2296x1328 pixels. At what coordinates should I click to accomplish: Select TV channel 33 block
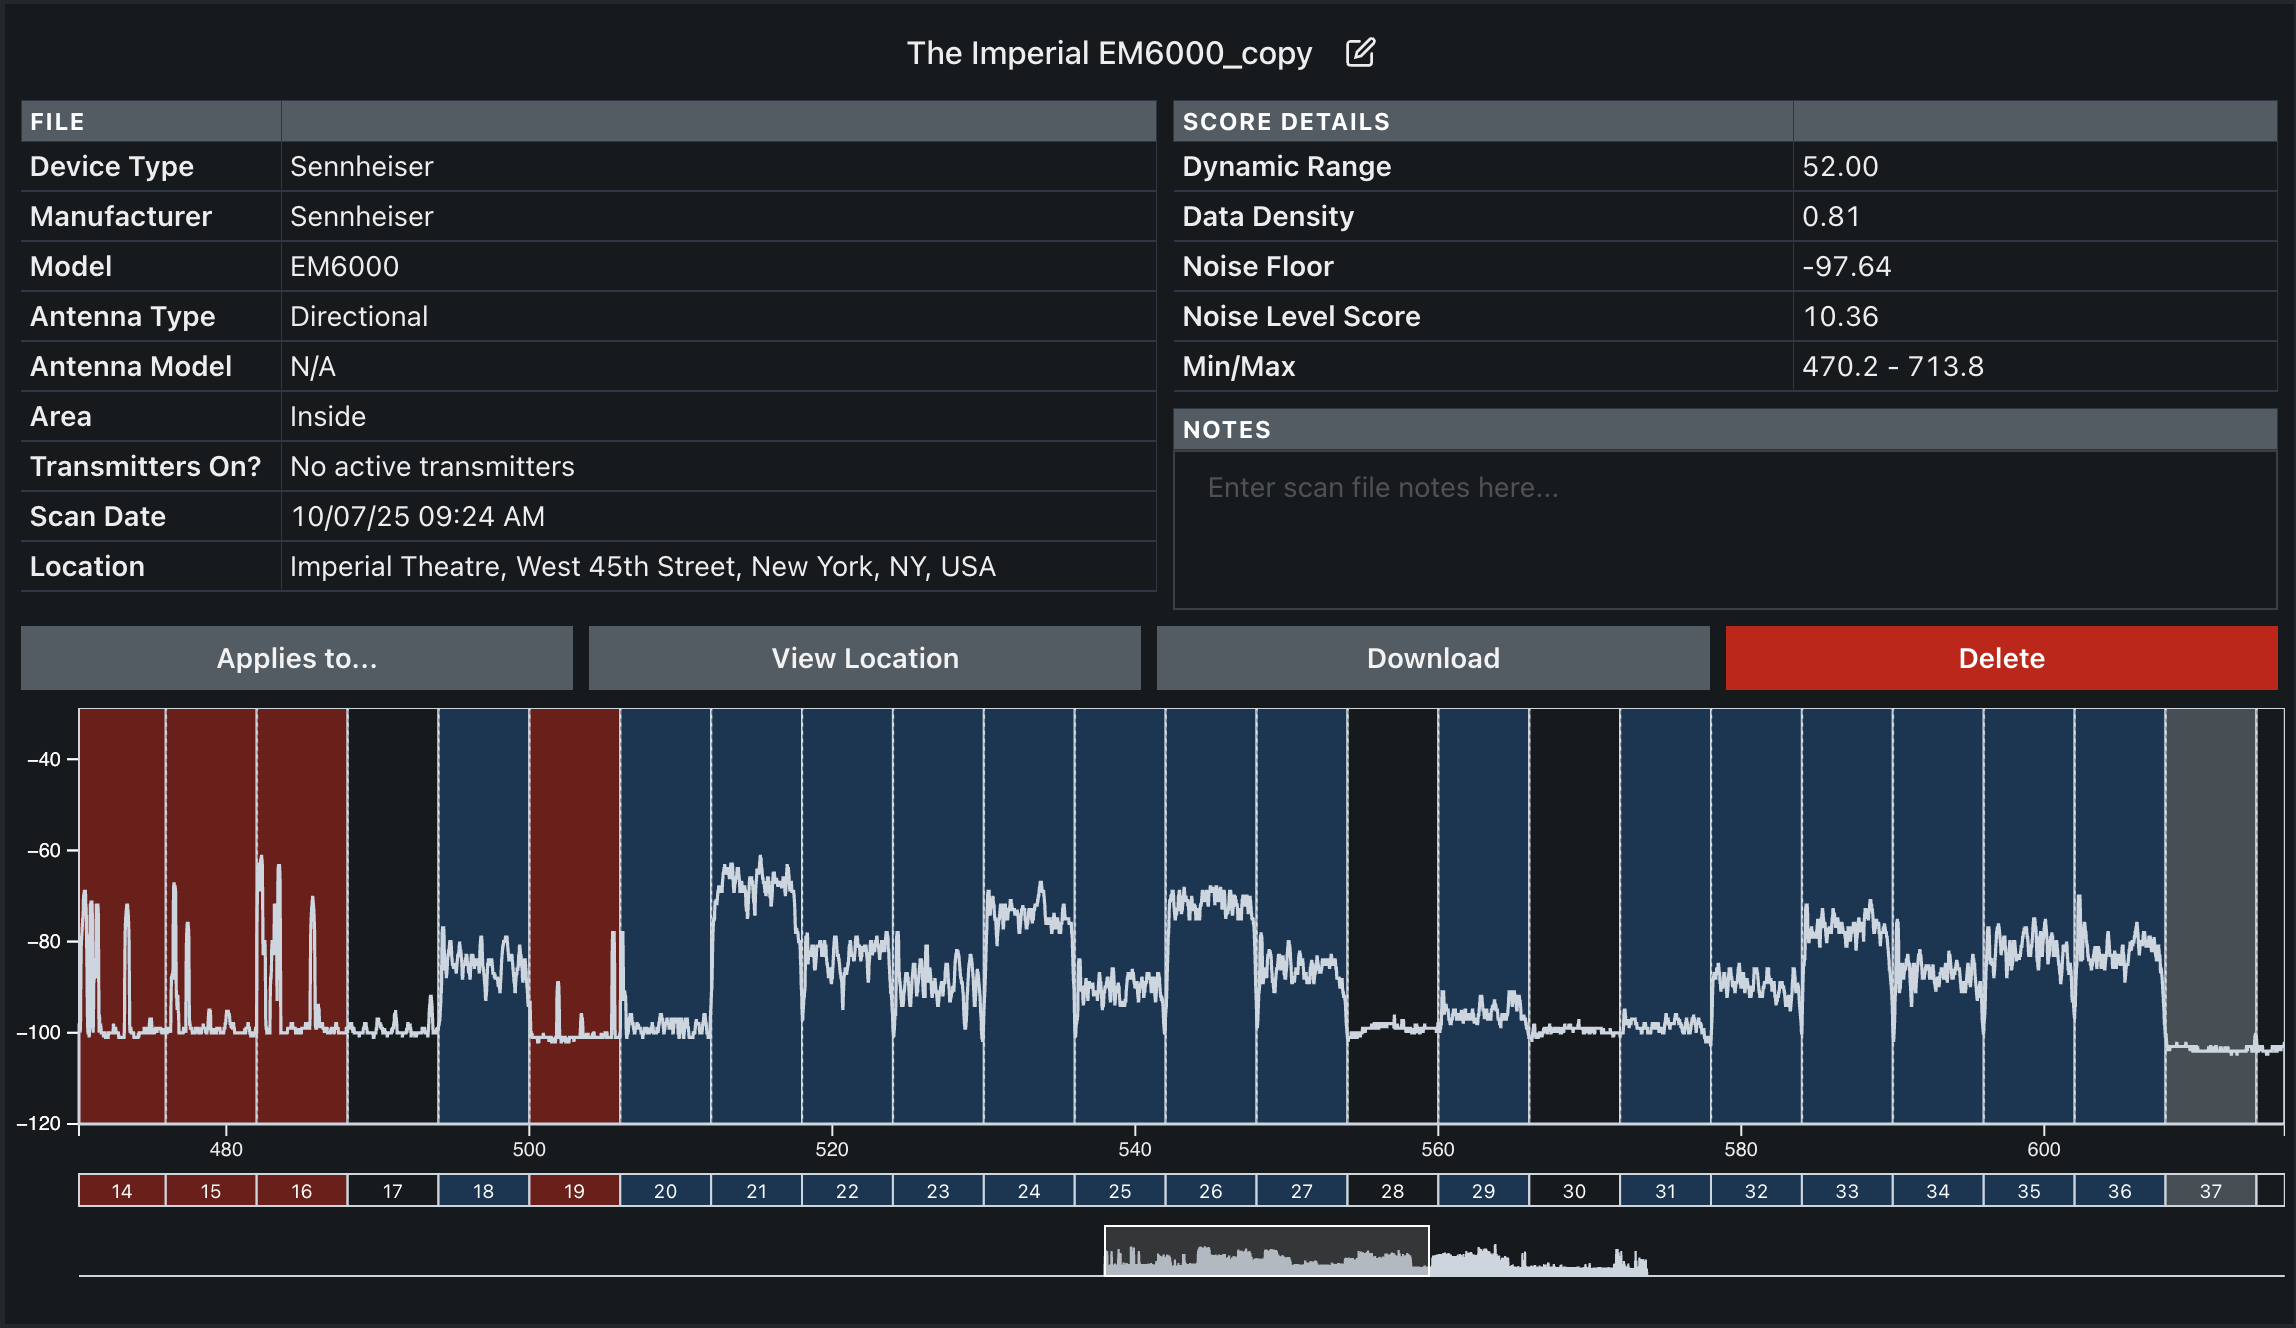click(1847, 1191)
